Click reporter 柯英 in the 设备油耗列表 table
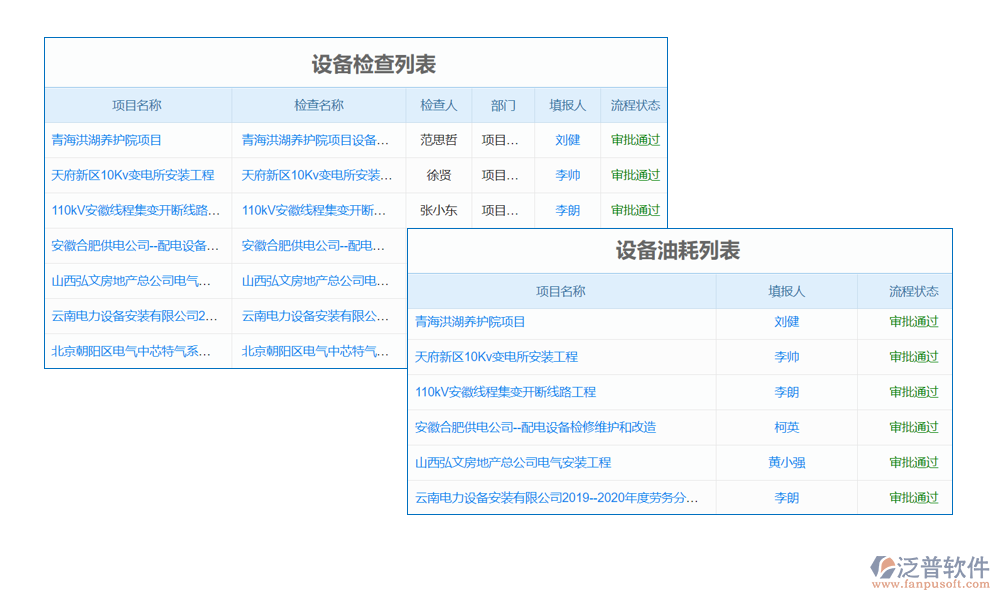Screen dimensions: 1000x600 (x=786, y=427)
